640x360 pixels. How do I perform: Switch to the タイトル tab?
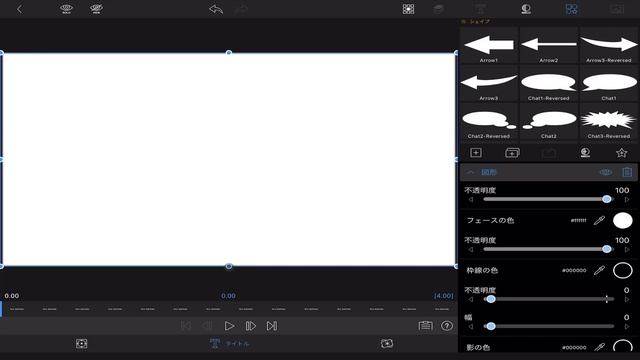click(x=229, y=344)
